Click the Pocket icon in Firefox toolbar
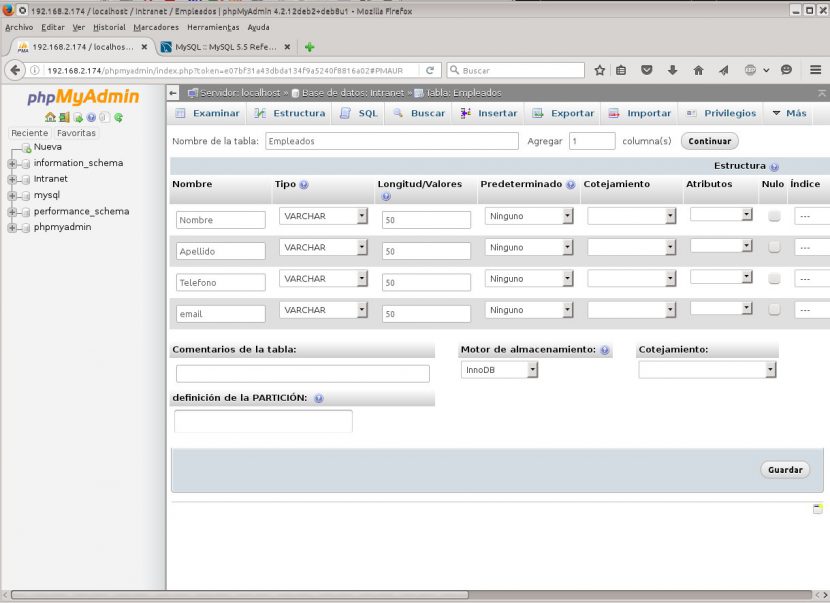The image size is (830, 603). (x=646, y=70)
